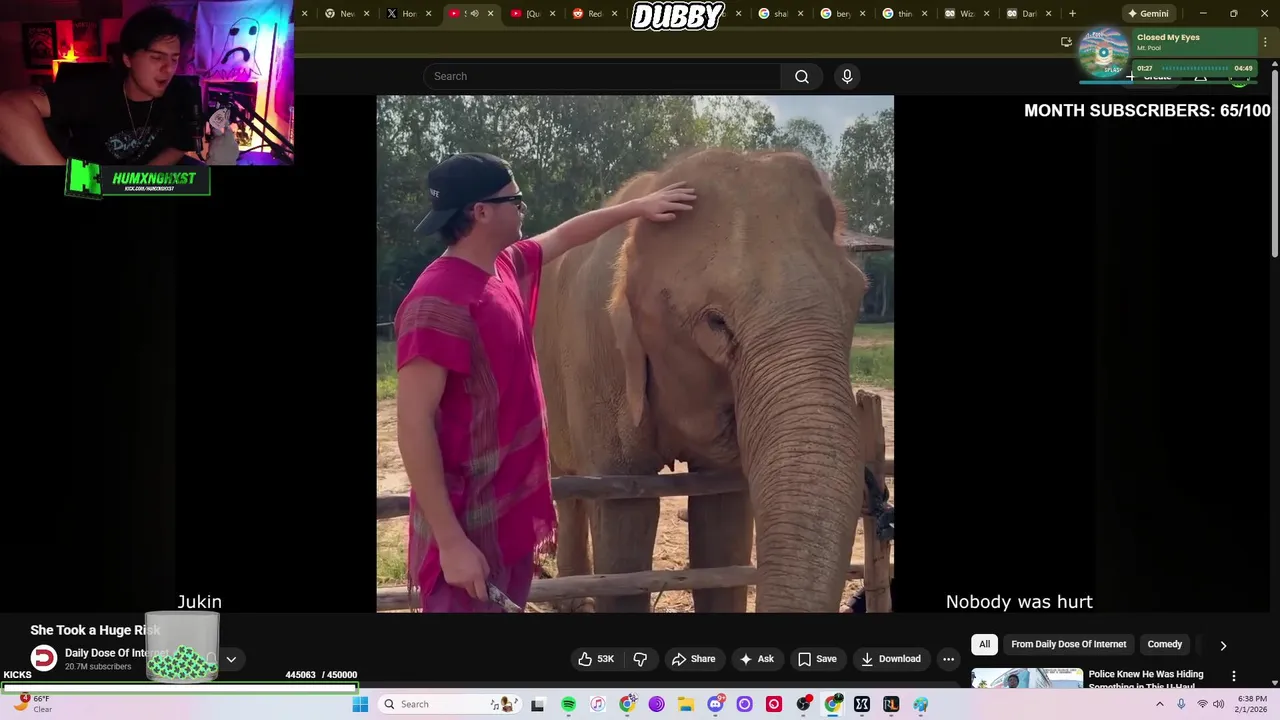
Task: Open the clock showing 6:38 PM
Action: 1252,704
